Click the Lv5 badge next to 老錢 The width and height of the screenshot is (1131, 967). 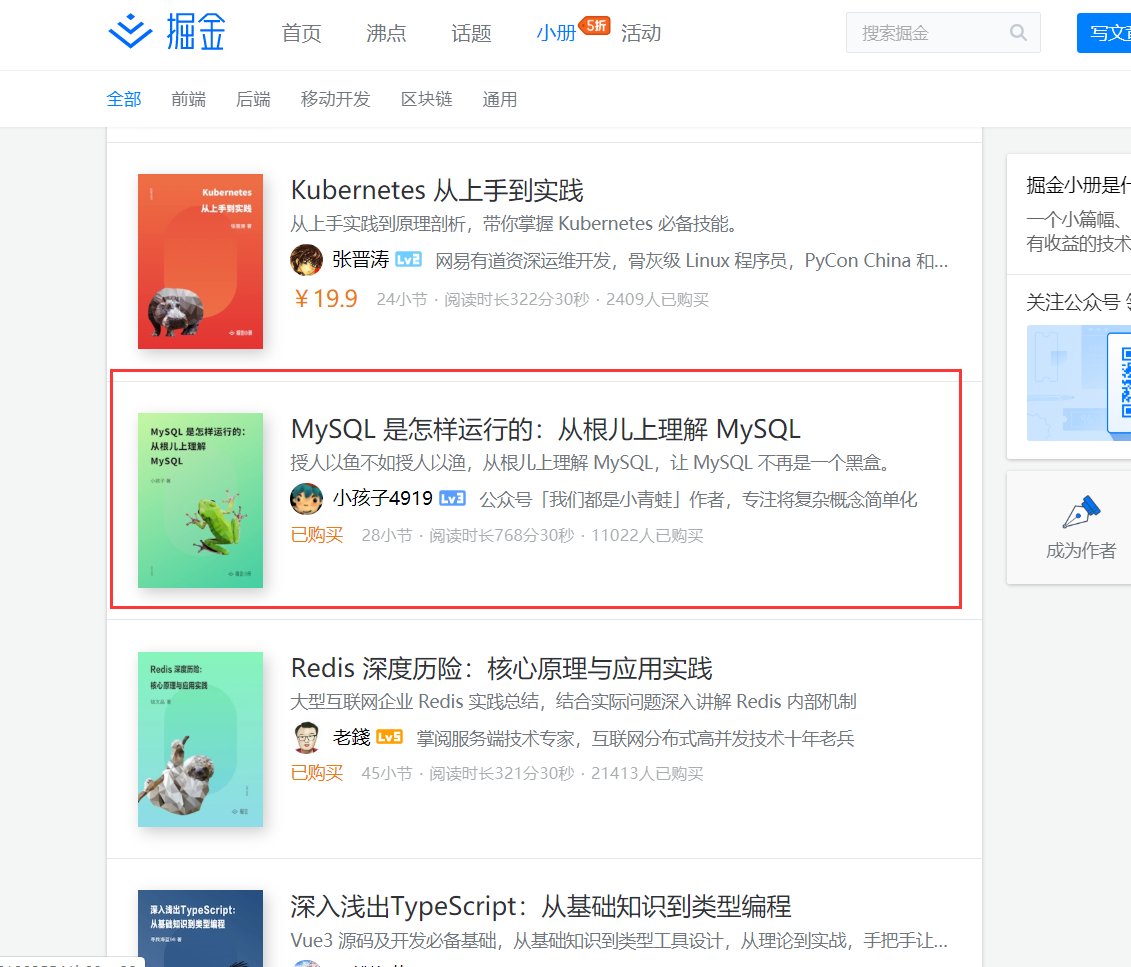[x=390, y=737]
